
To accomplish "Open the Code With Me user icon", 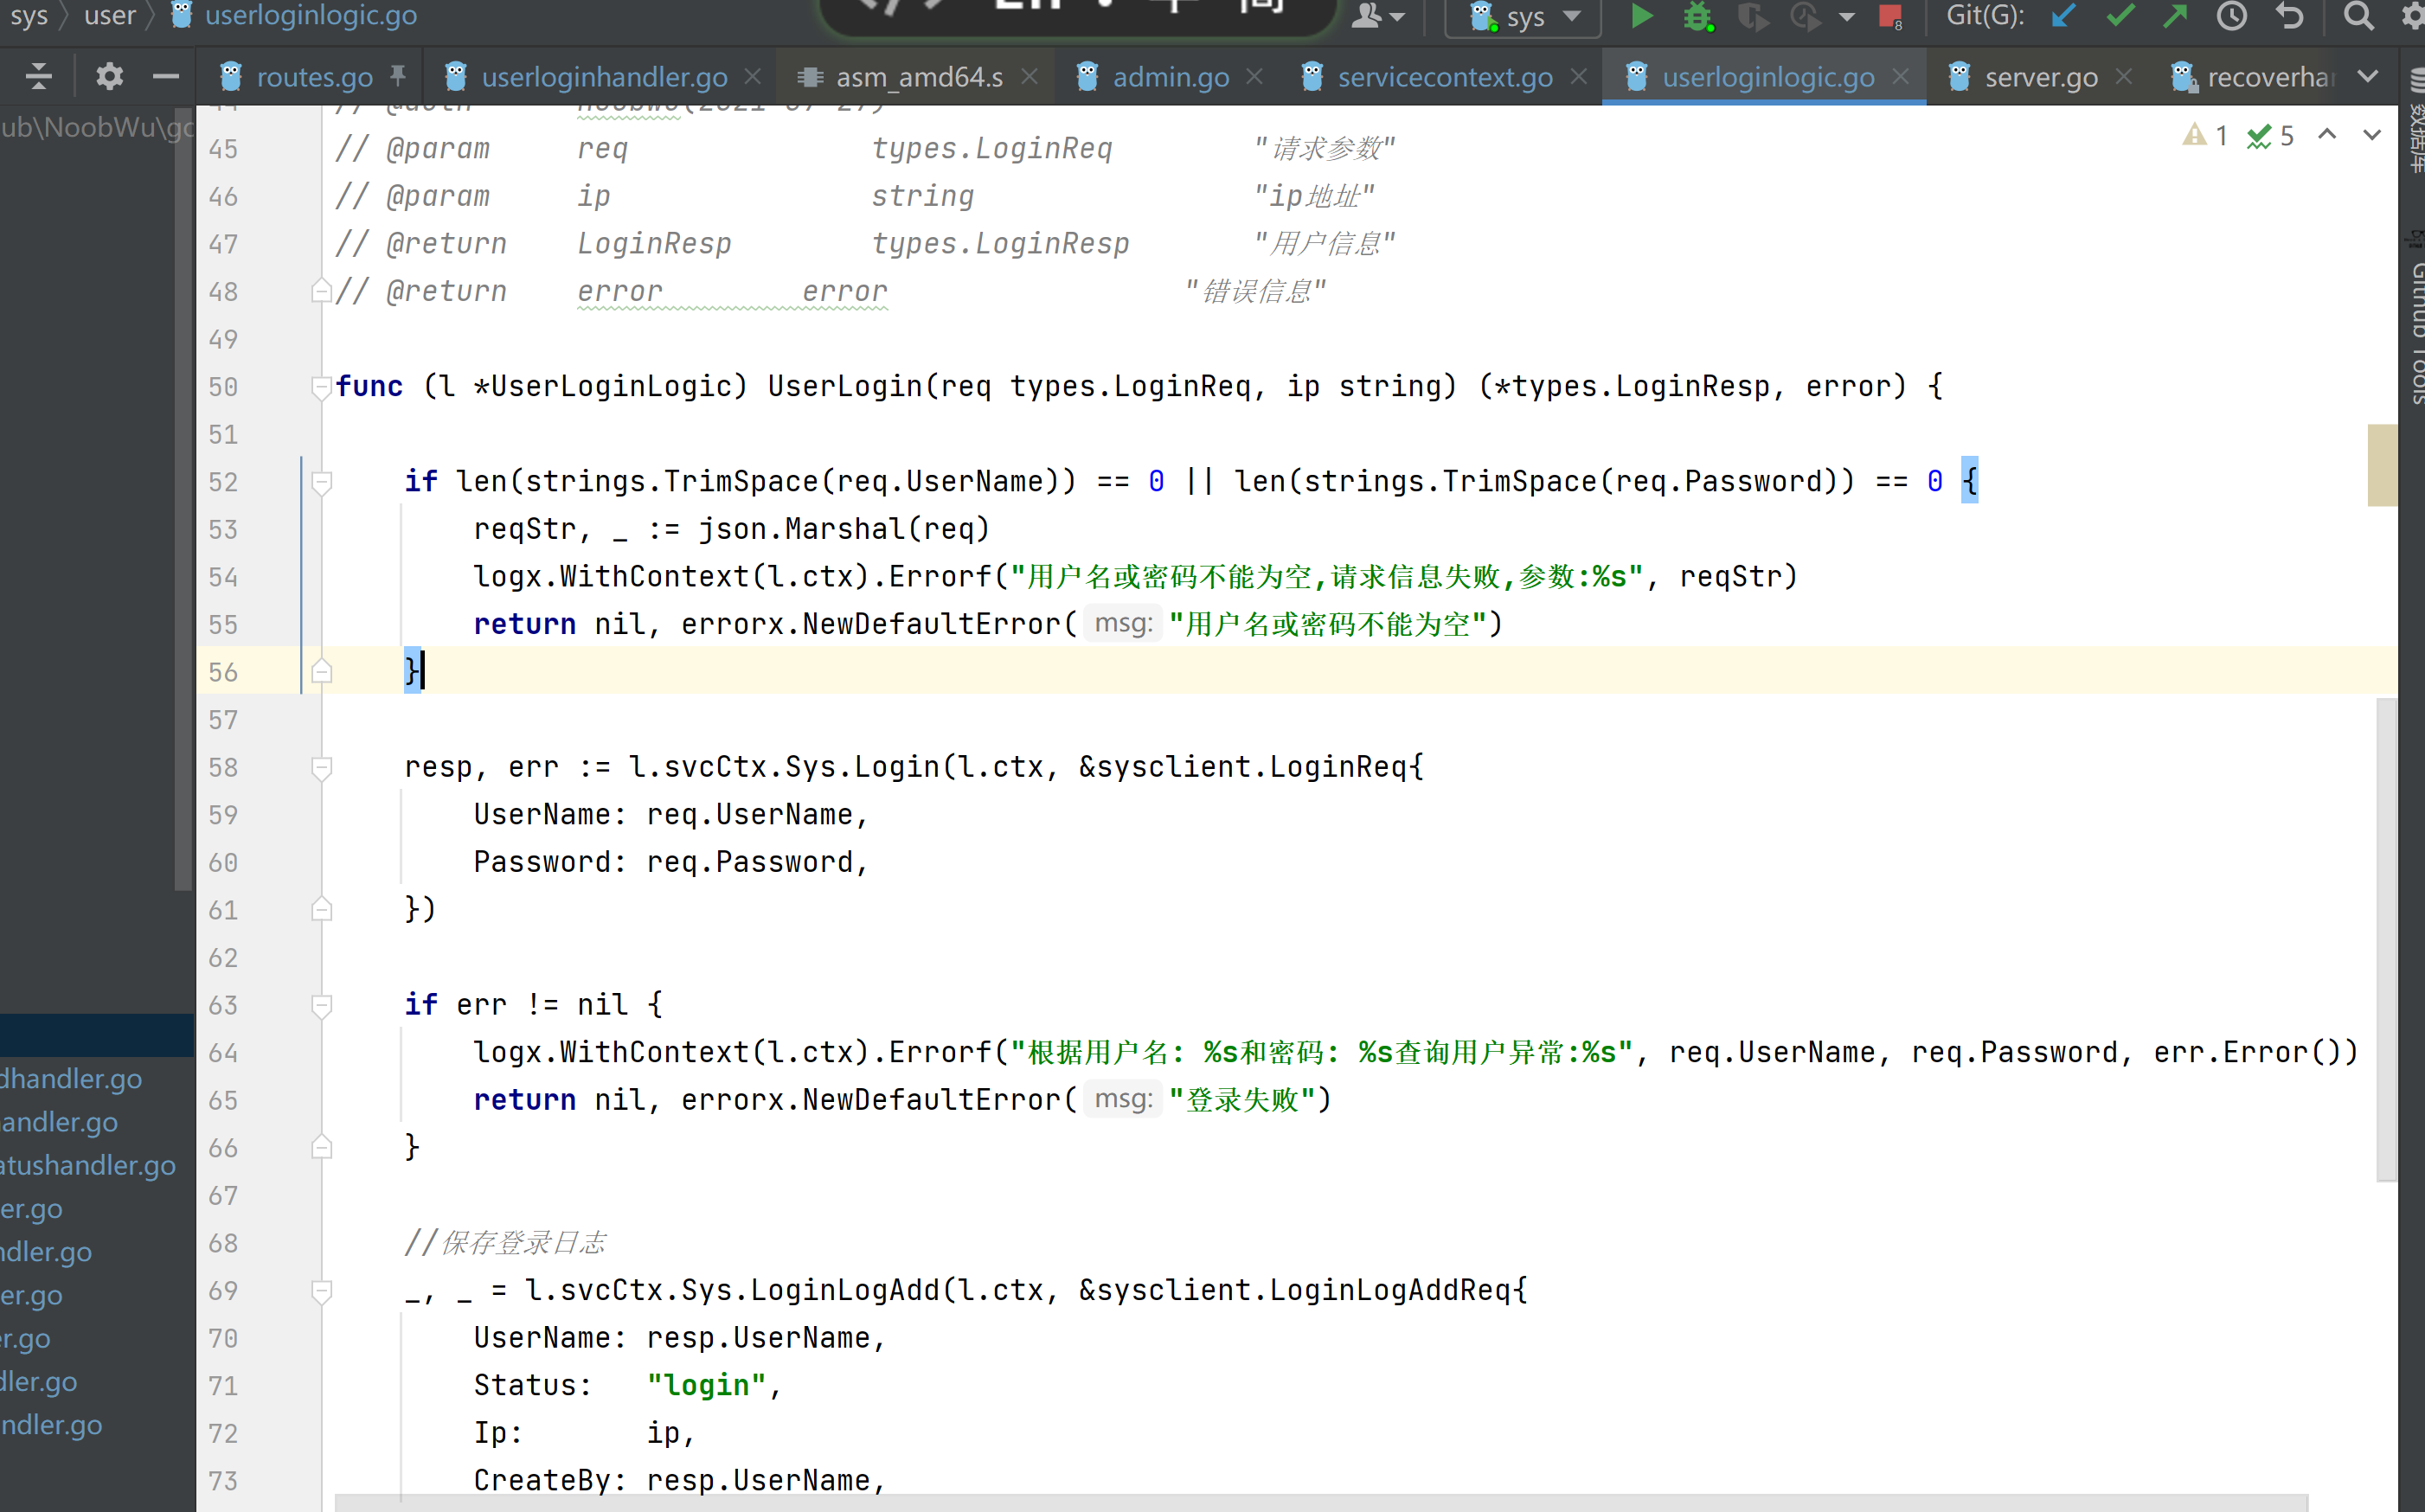I will click(x=1377, y=16).
